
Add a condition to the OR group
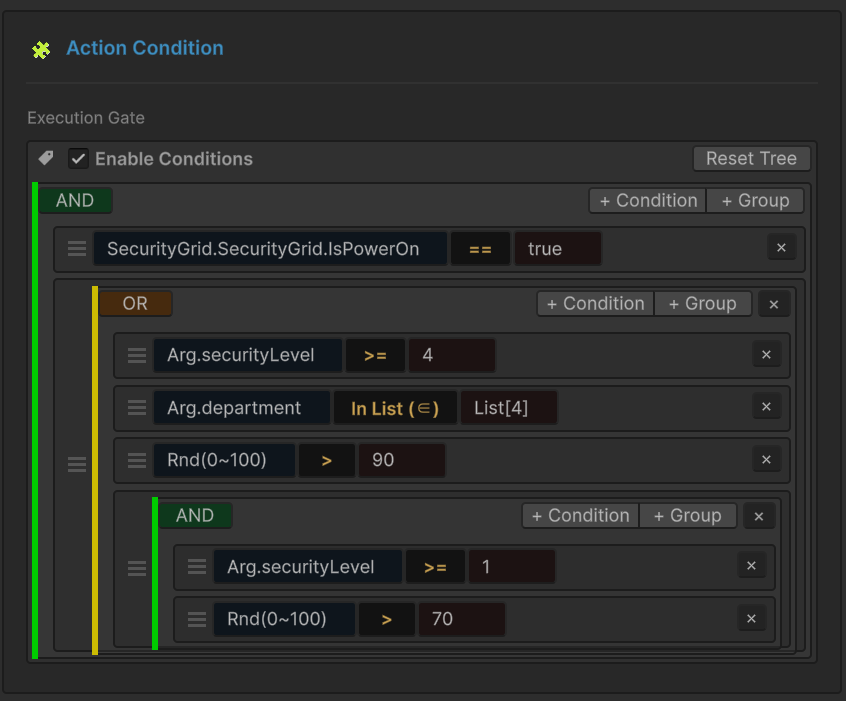(x=595, y=304)
